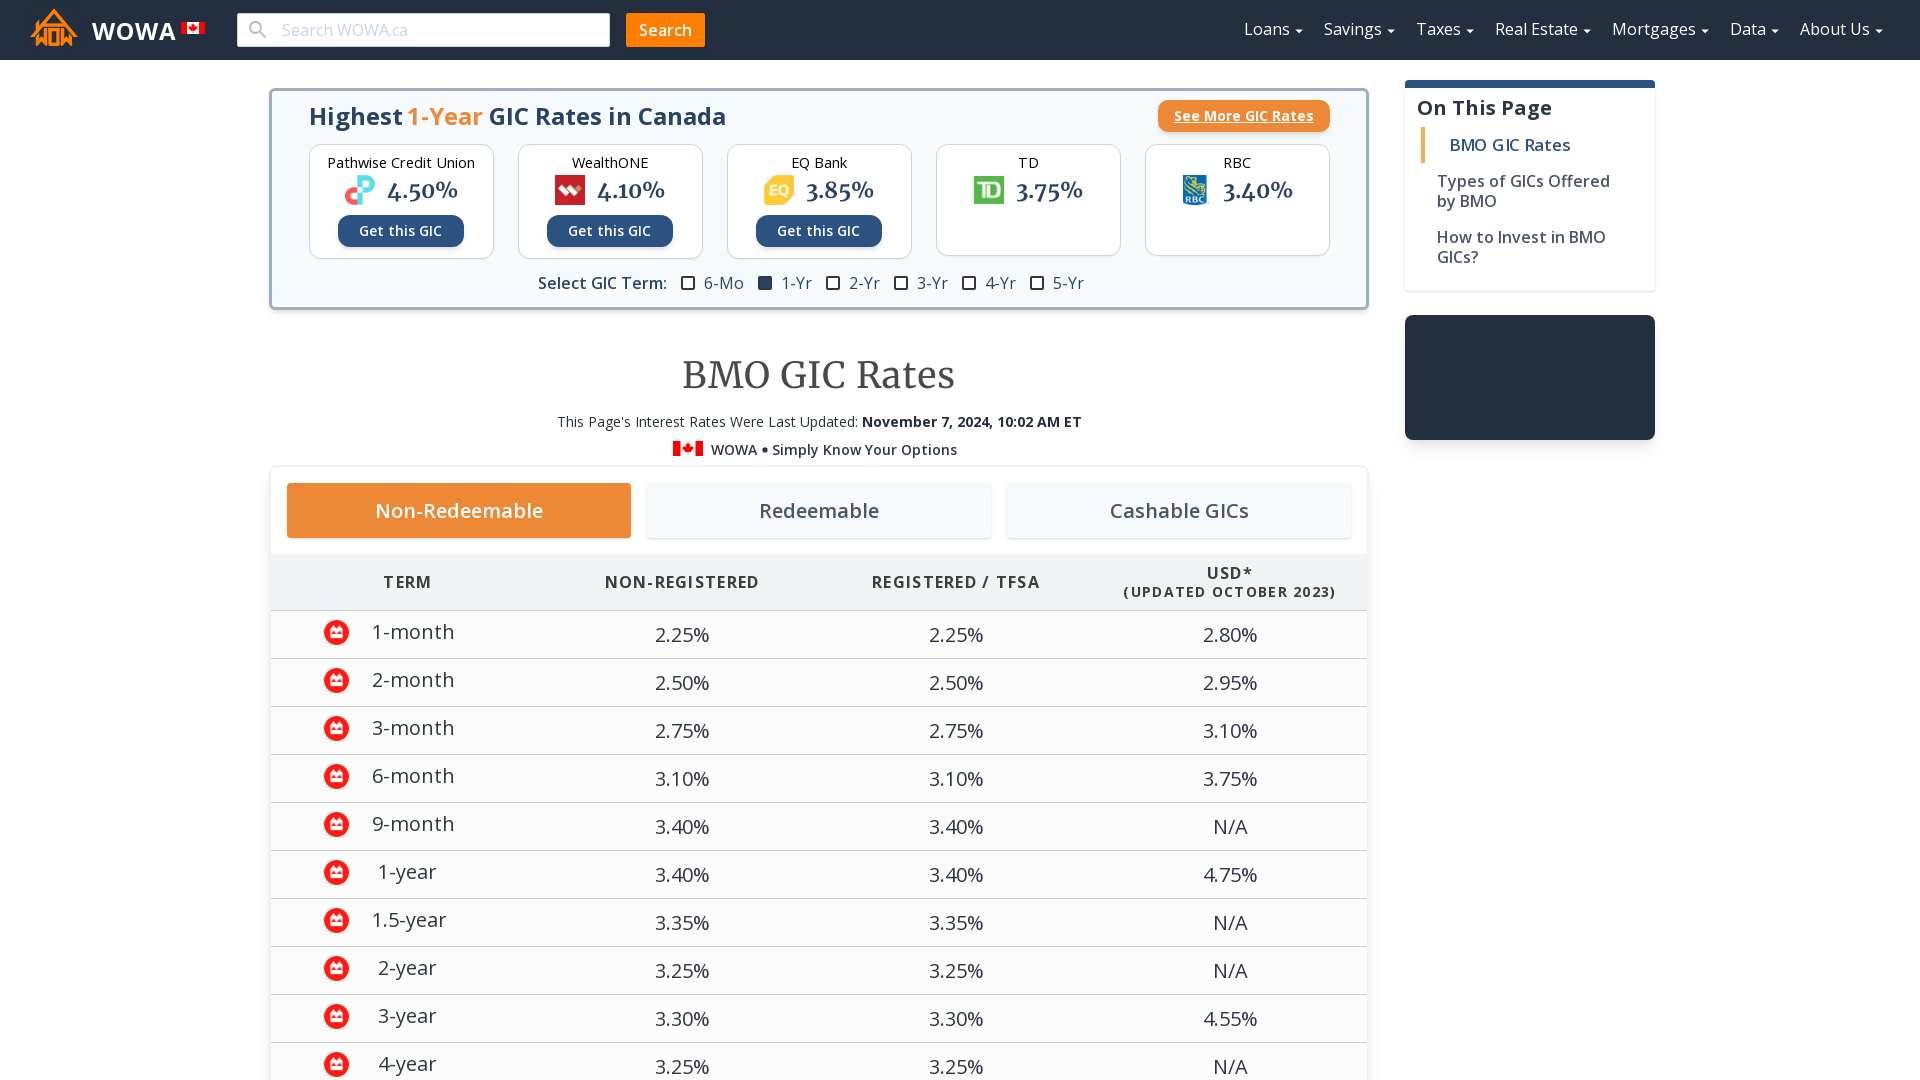Image resolution: width=1920 pixels, height=1080 pixels.
Task: Click the TERM column header
Action: pyautogui.click(x=407, y=582)
